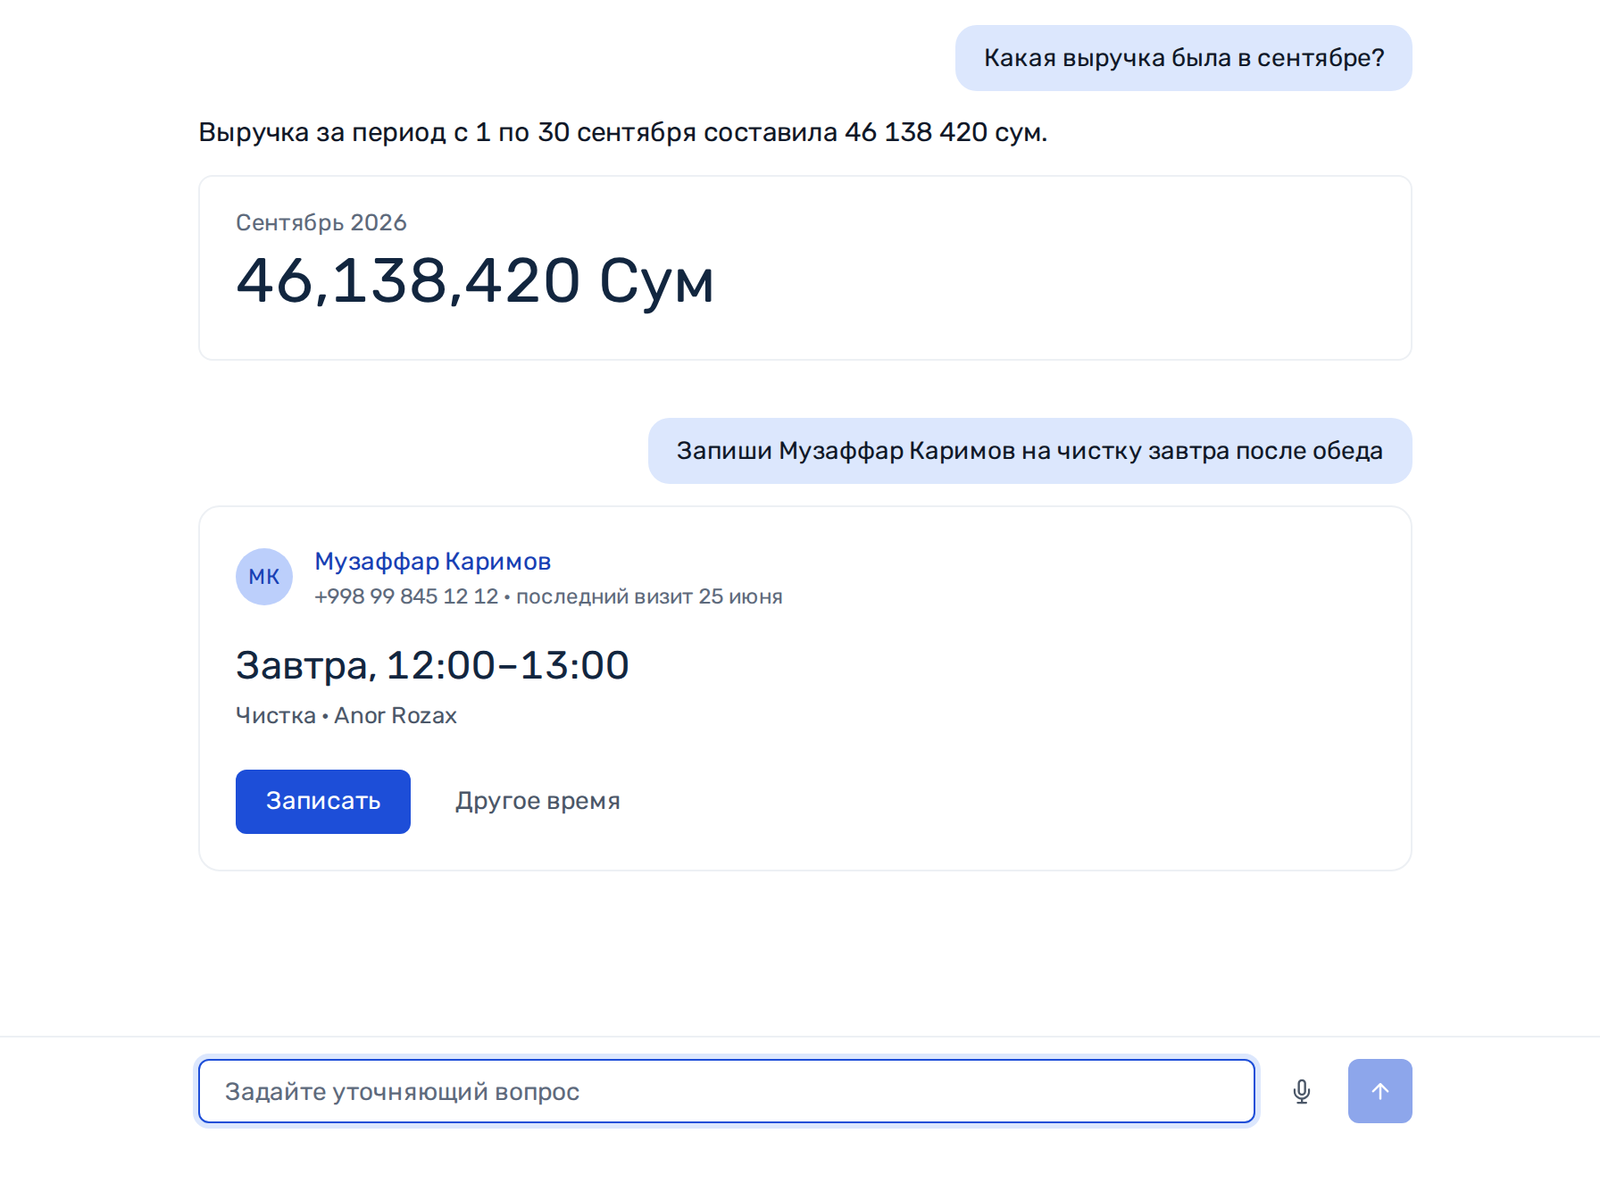Click the microphone voice input icon
Screen dimensions: 1600x1200
(1301, 1091)
